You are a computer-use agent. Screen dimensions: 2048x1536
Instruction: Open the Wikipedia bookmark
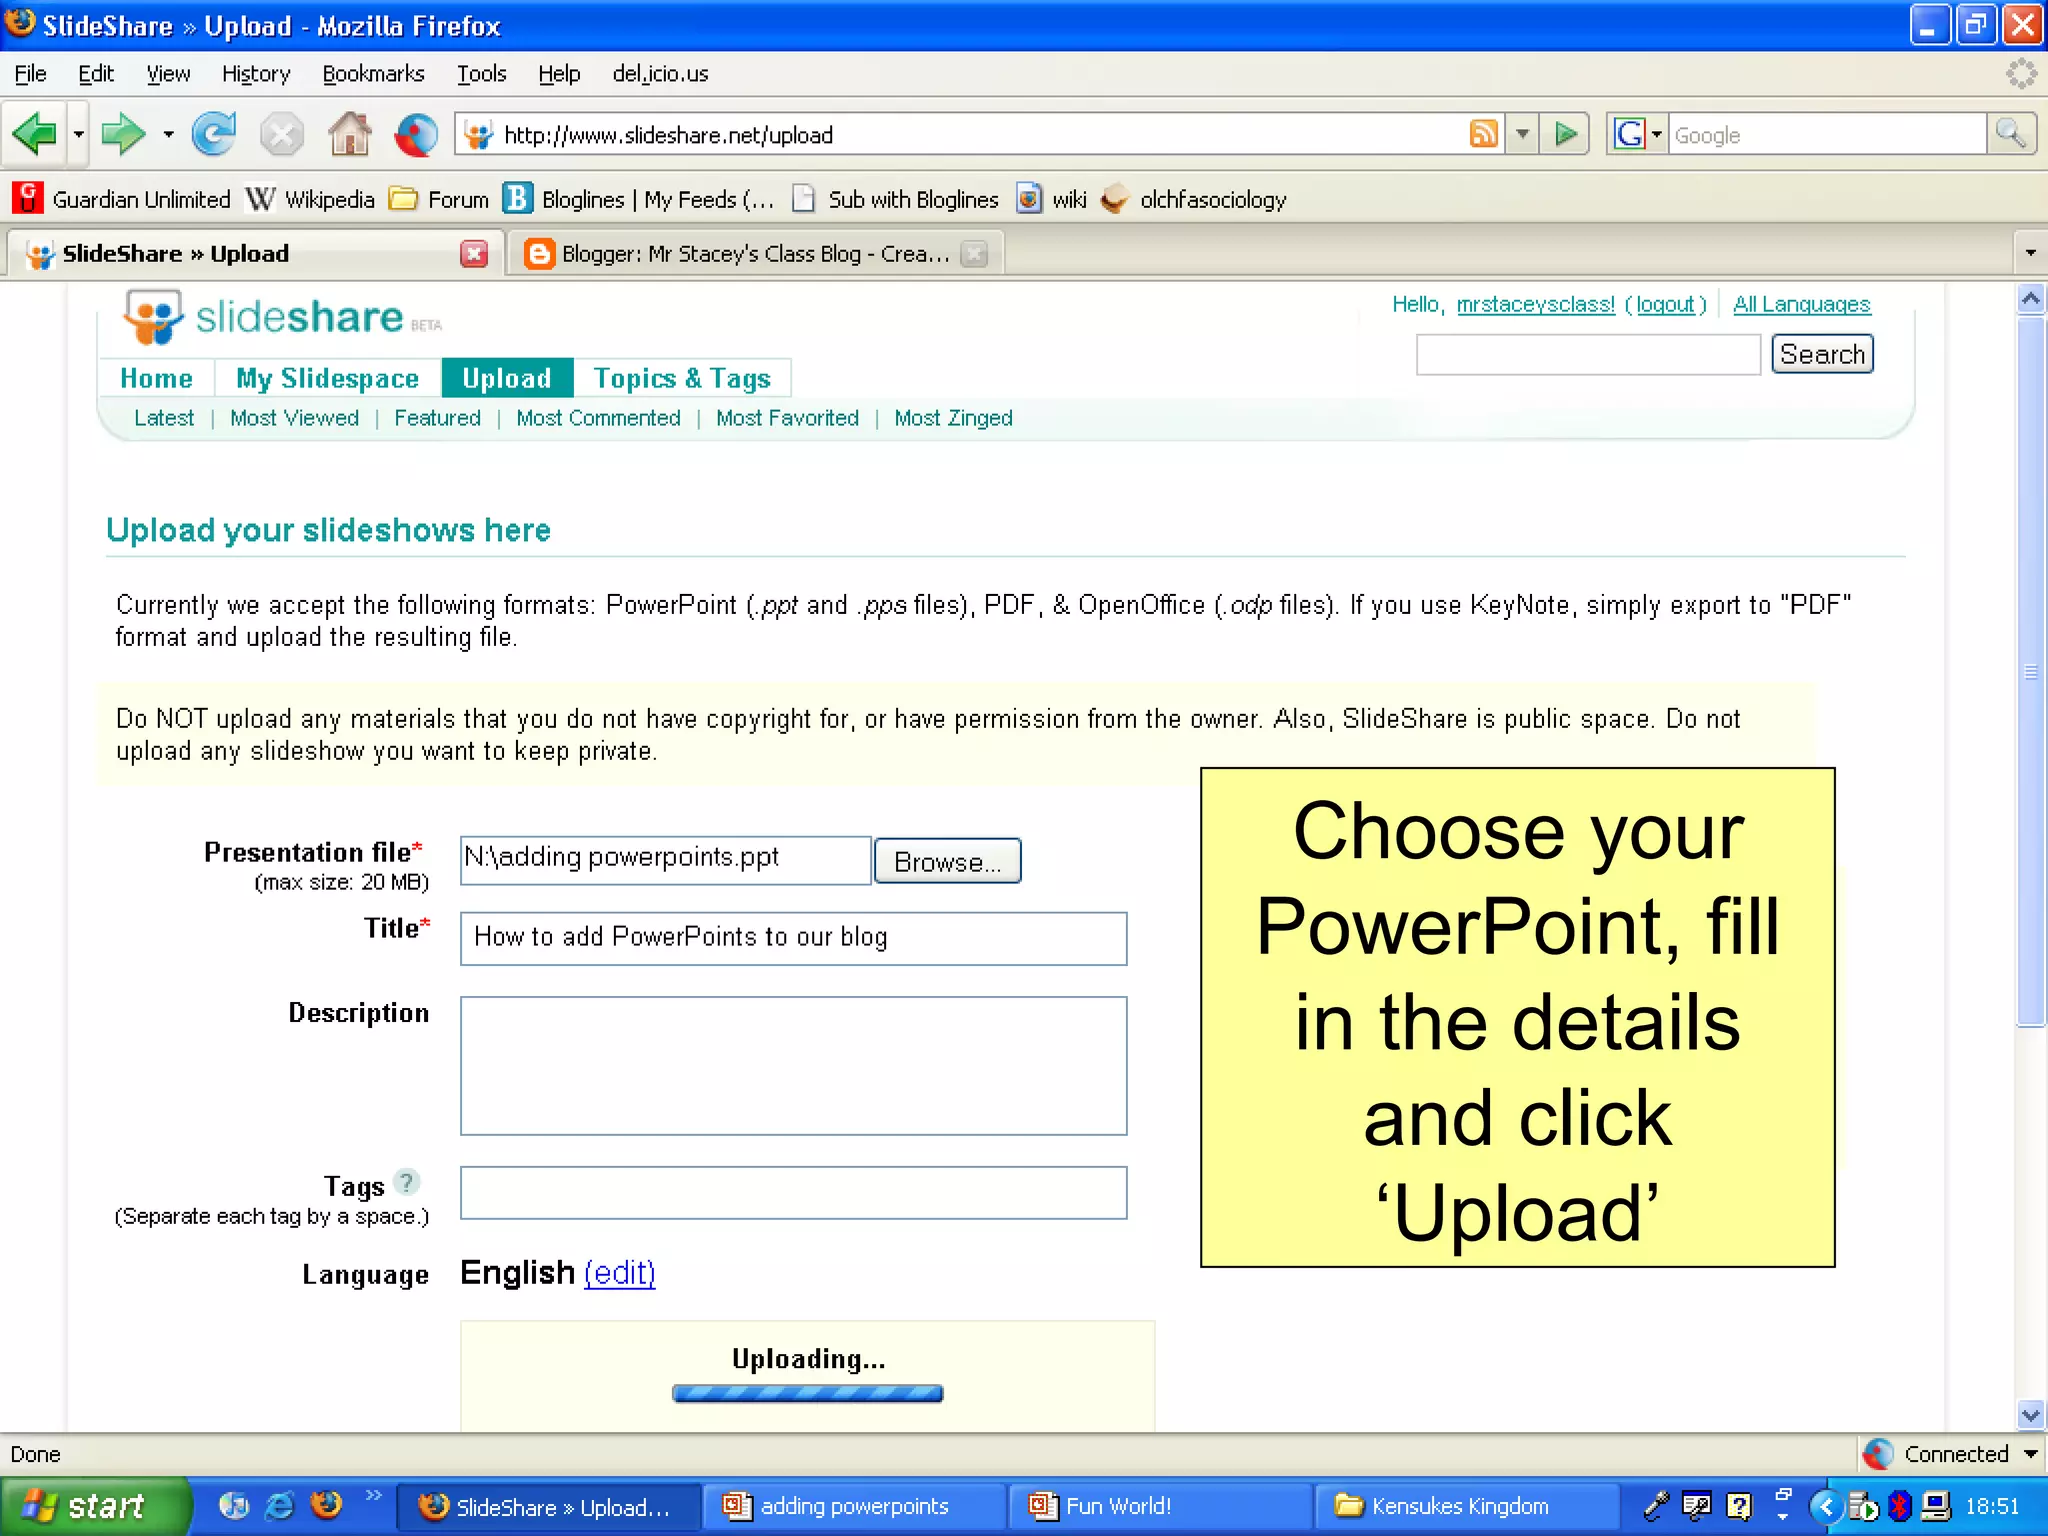point(310,199)
